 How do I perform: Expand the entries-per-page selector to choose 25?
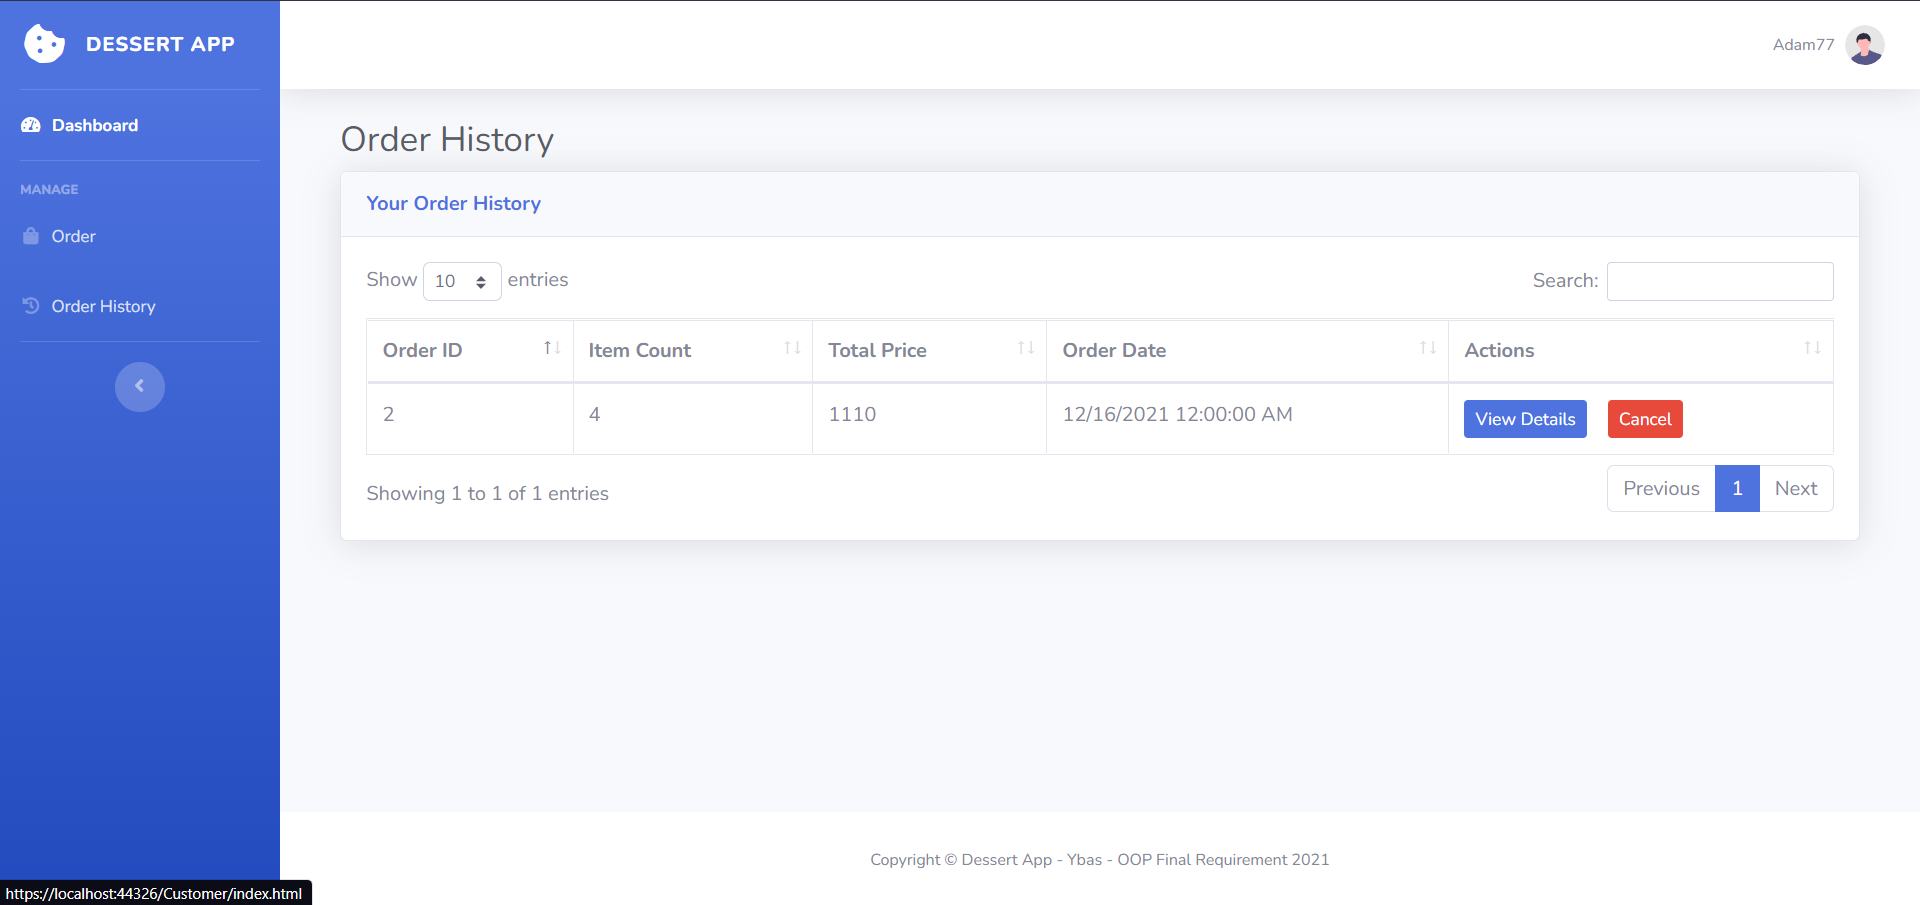pos(461,281)
